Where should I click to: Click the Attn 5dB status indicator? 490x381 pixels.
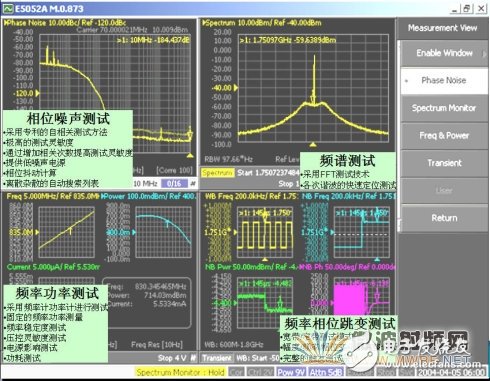(326, 372)
